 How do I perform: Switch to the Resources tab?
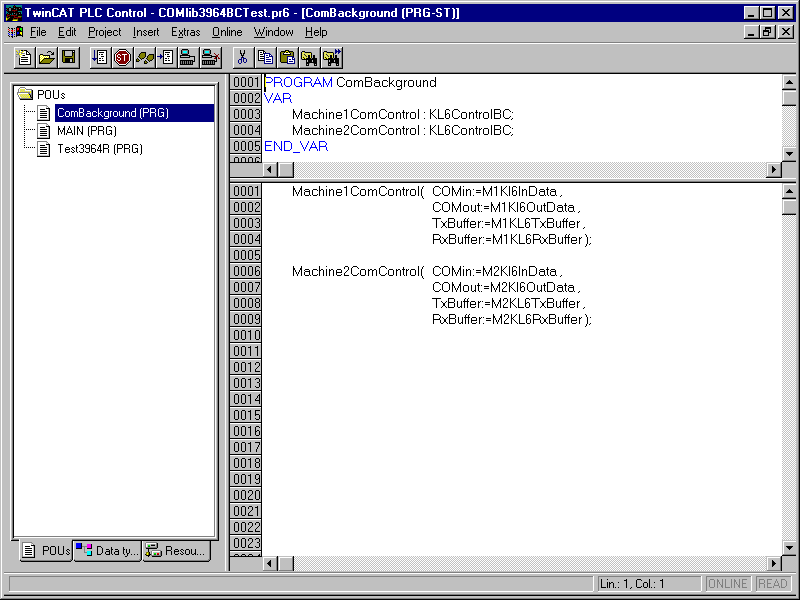tap(177, 551)
